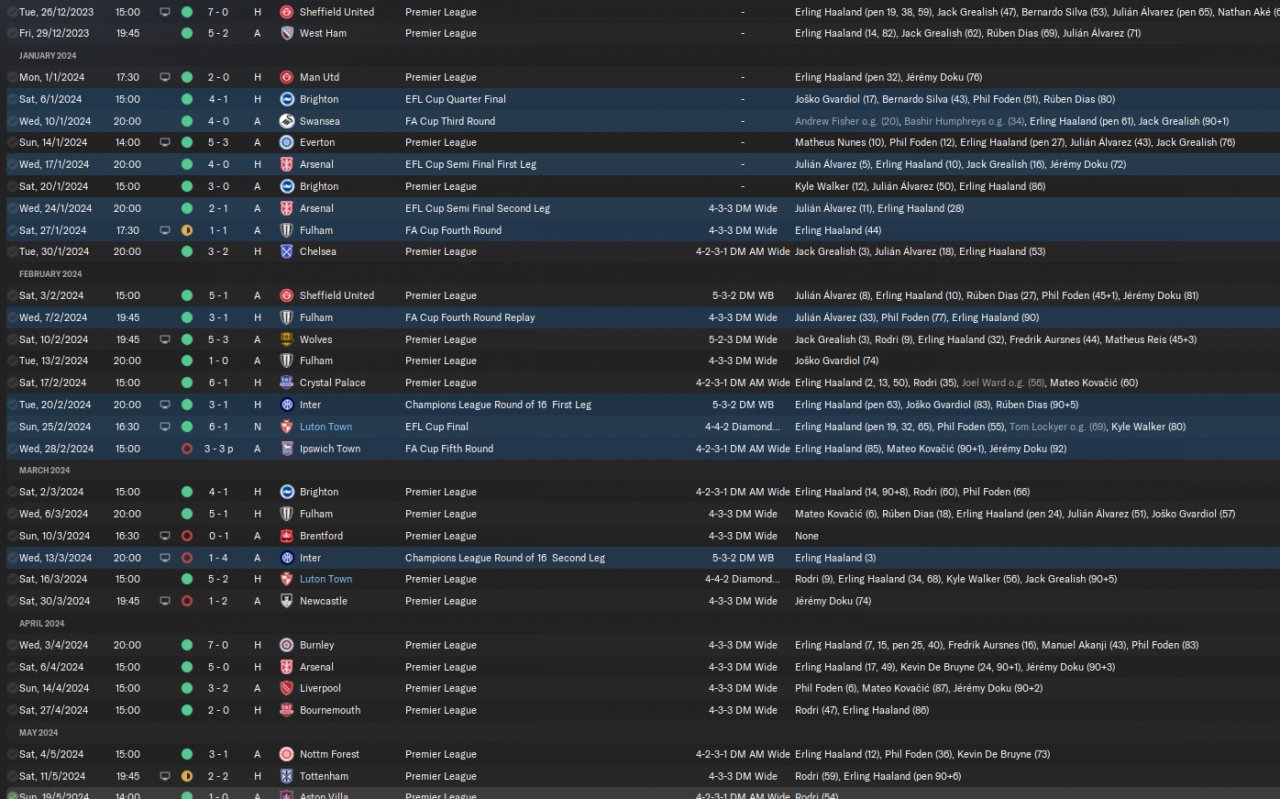
Task: Select the Burnley club badge
Action: [x=287, y=645]
